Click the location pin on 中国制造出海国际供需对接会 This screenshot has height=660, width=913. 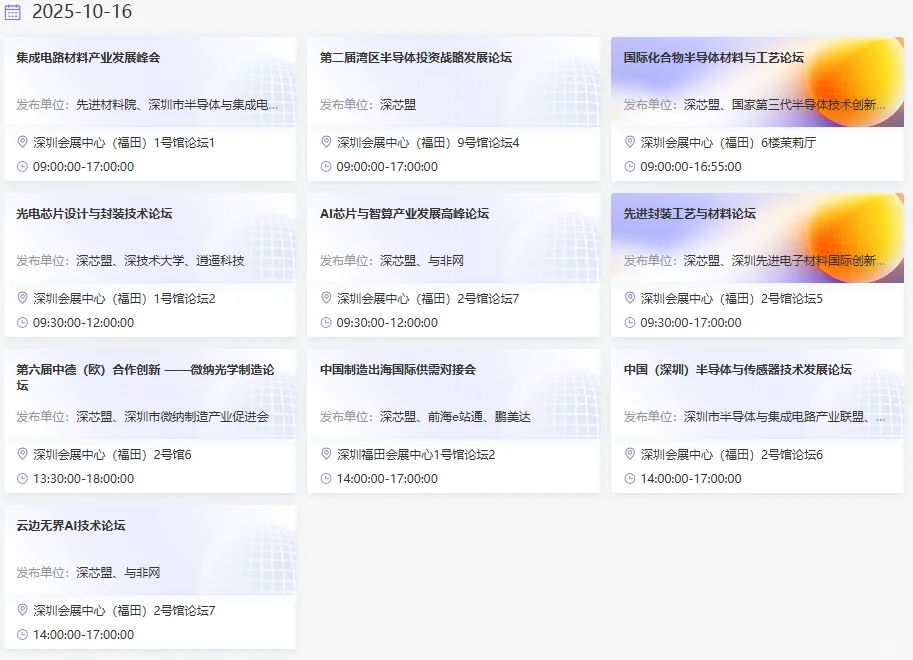click(325, 454)
